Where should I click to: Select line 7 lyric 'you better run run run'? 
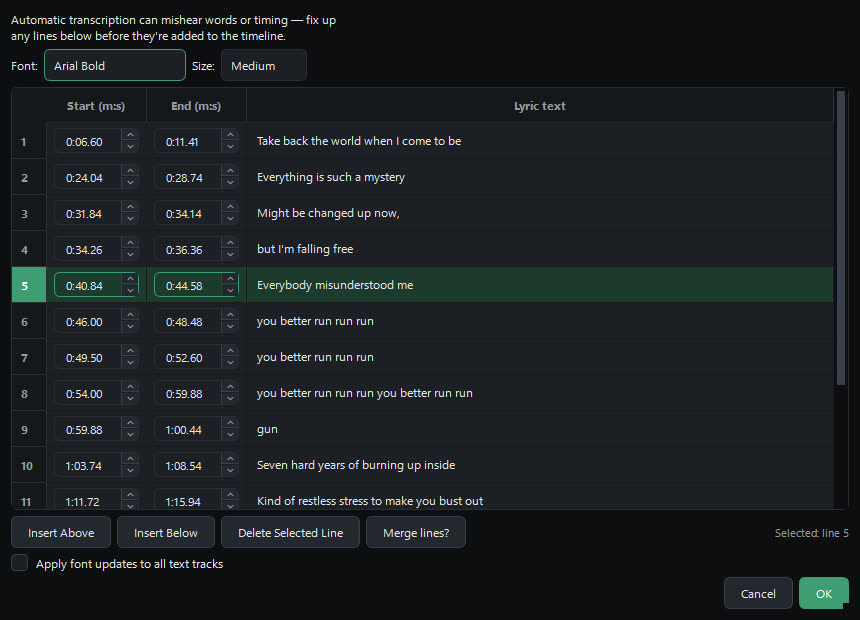click(x=315, y=357)
